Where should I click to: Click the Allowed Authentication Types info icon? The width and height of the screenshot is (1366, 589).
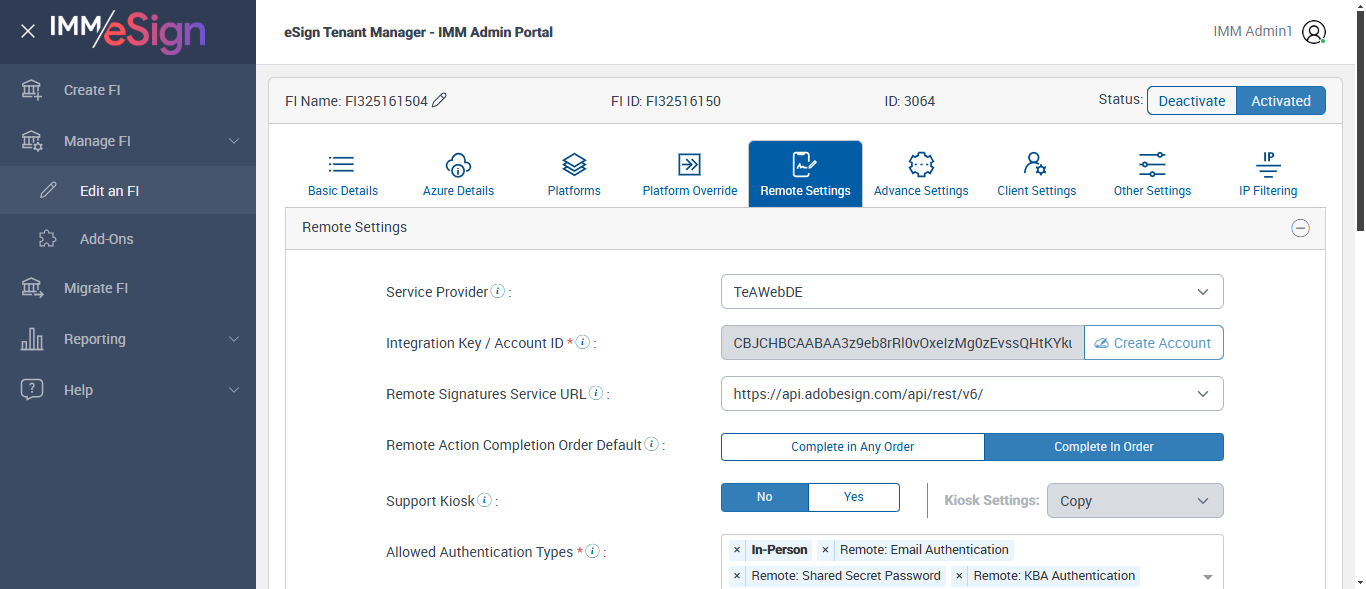[592, 551]
